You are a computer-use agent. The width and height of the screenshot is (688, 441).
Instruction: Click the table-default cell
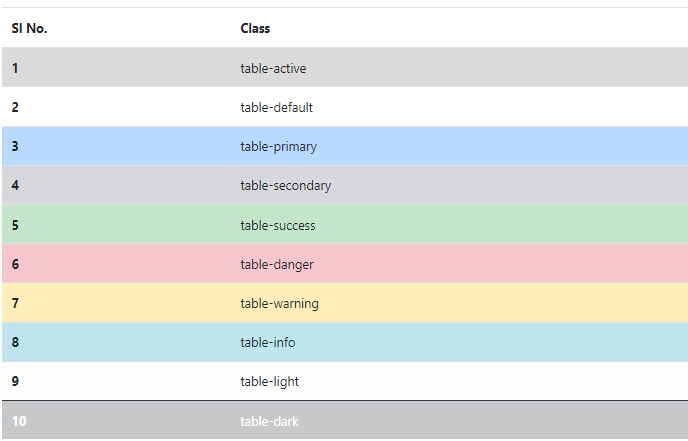tap(276, 107)
